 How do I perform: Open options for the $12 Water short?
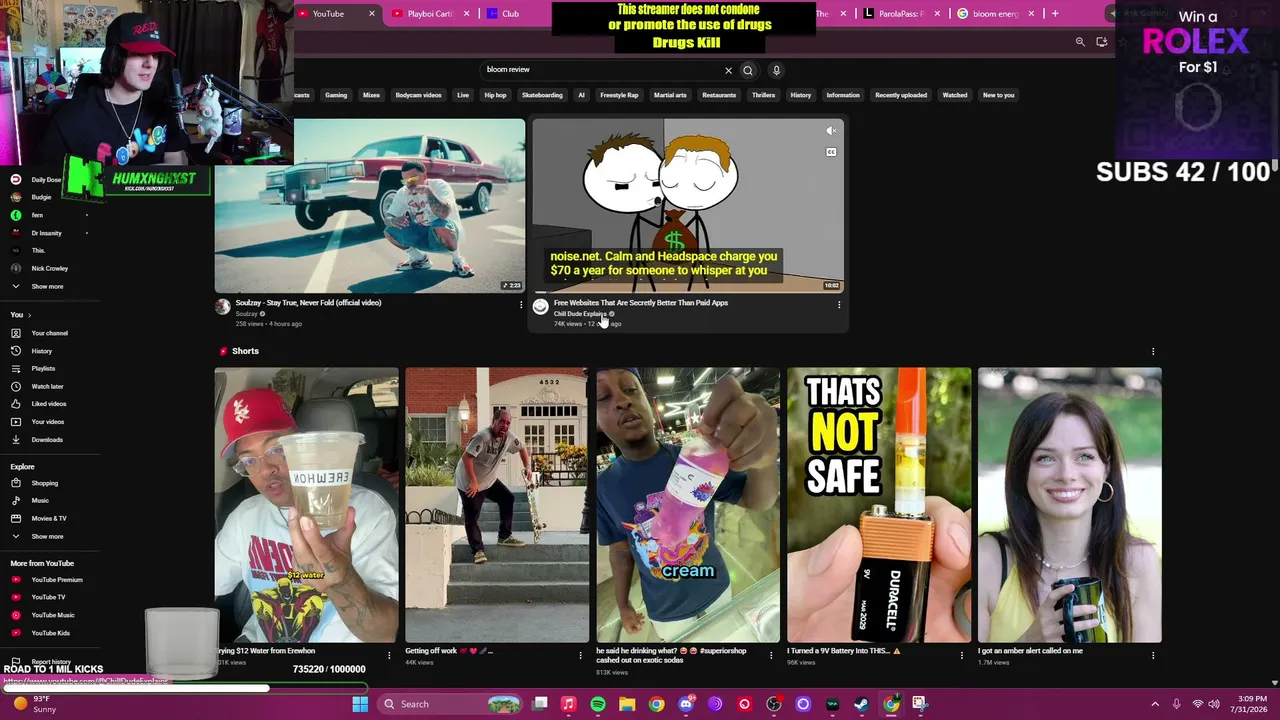click(390, 656)
